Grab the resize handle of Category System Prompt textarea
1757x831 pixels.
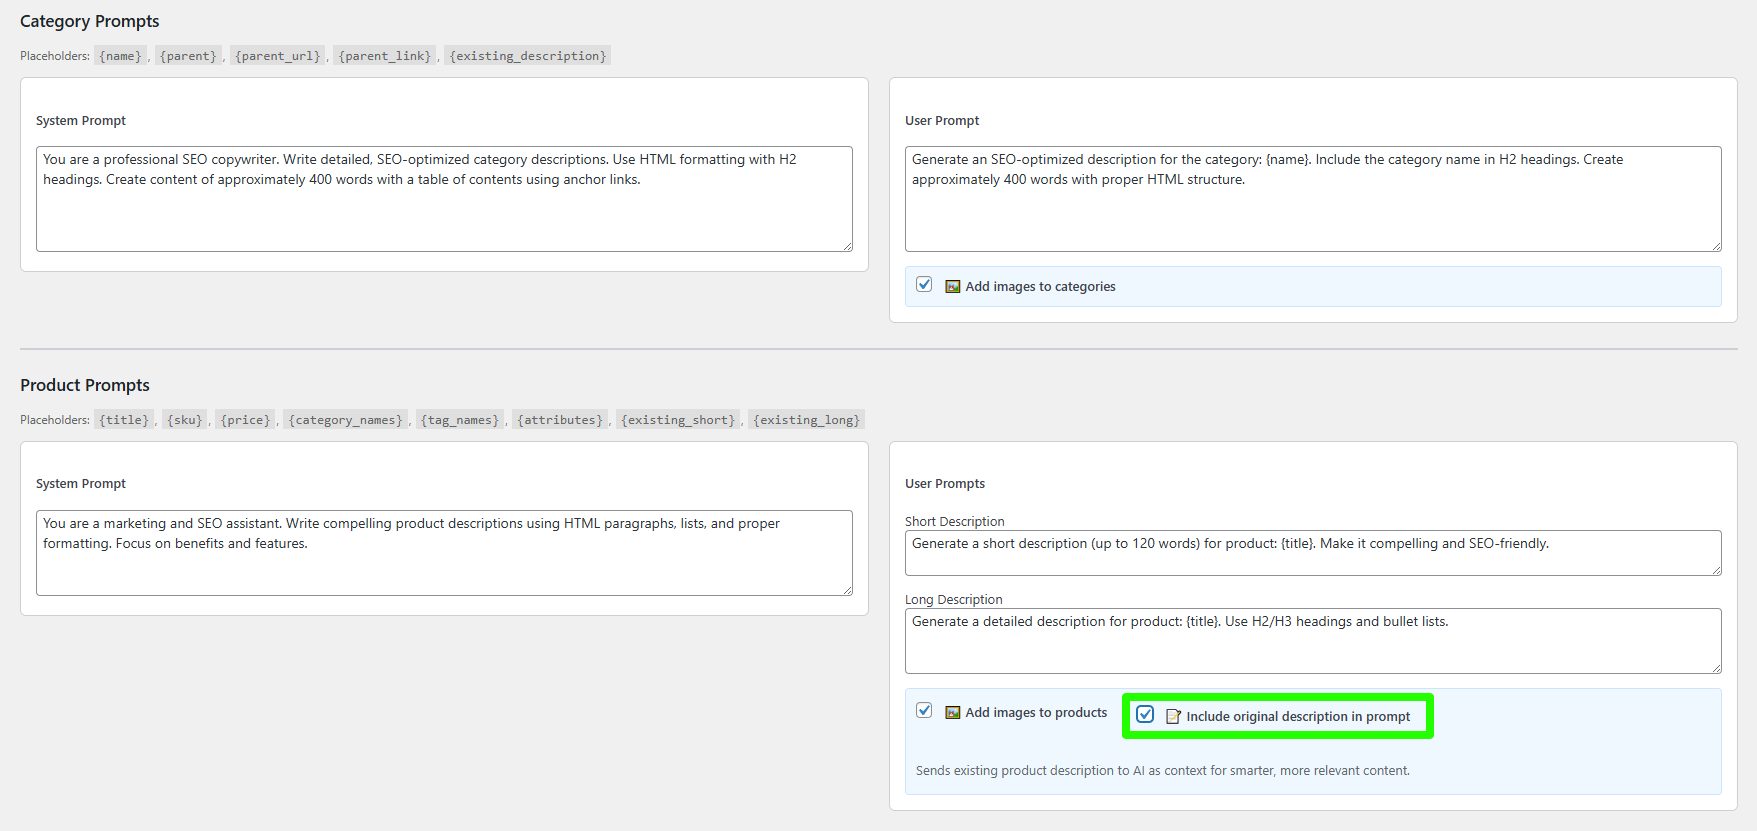coord(847,246)
